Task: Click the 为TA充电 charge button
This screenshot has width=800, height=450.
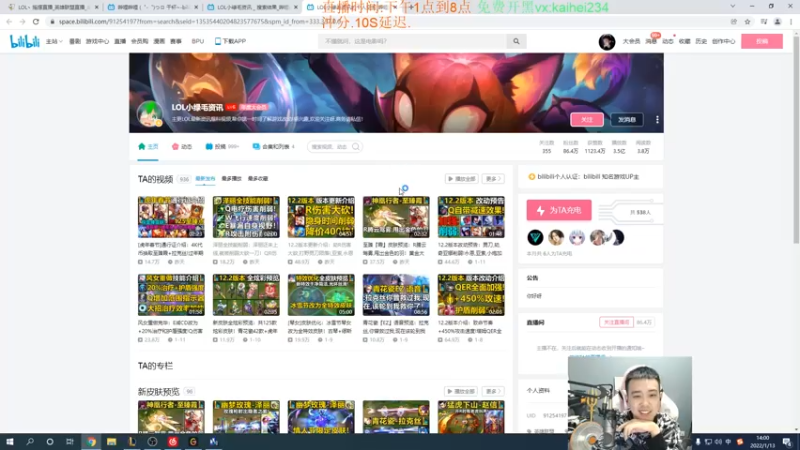Action: click(x=559, y=210)
